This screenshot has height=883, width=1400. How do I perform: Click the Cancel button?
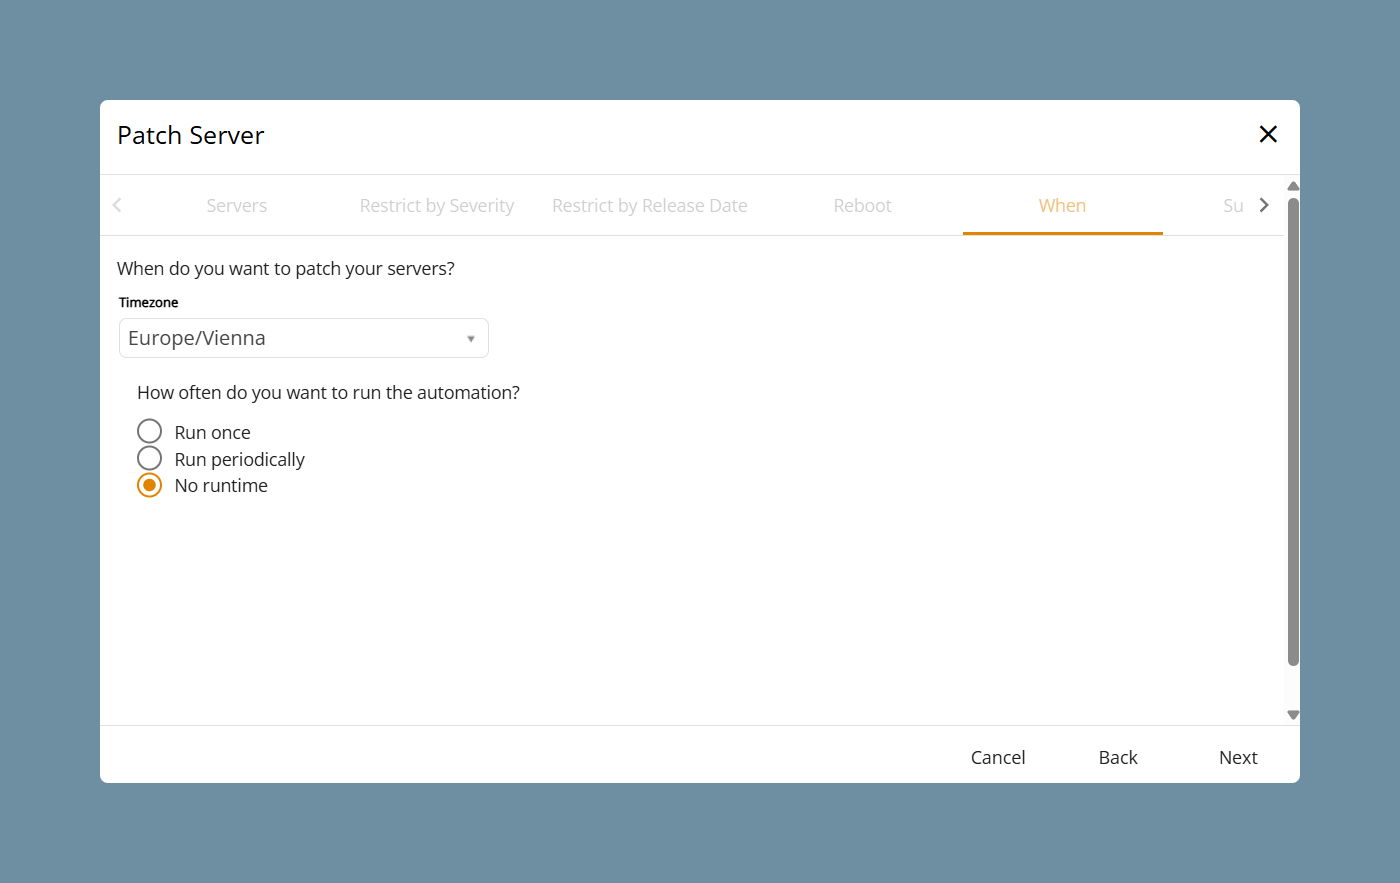point(998,757)
